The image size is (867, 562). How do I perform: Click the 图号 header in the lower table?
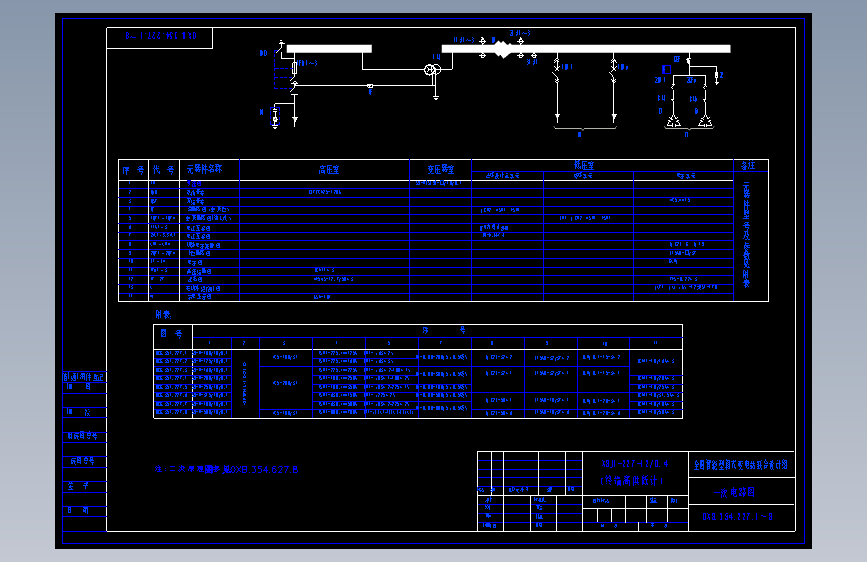[171, 334]
